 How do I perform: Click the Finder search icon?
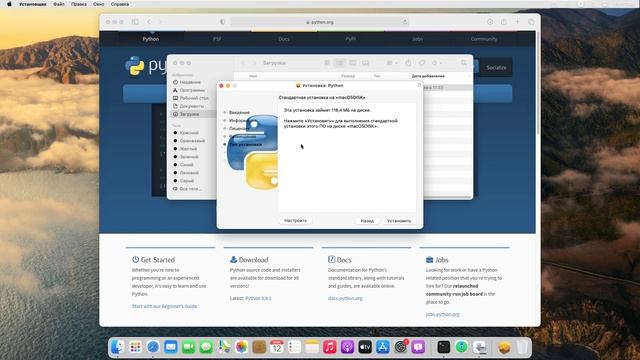click(464, 63)
